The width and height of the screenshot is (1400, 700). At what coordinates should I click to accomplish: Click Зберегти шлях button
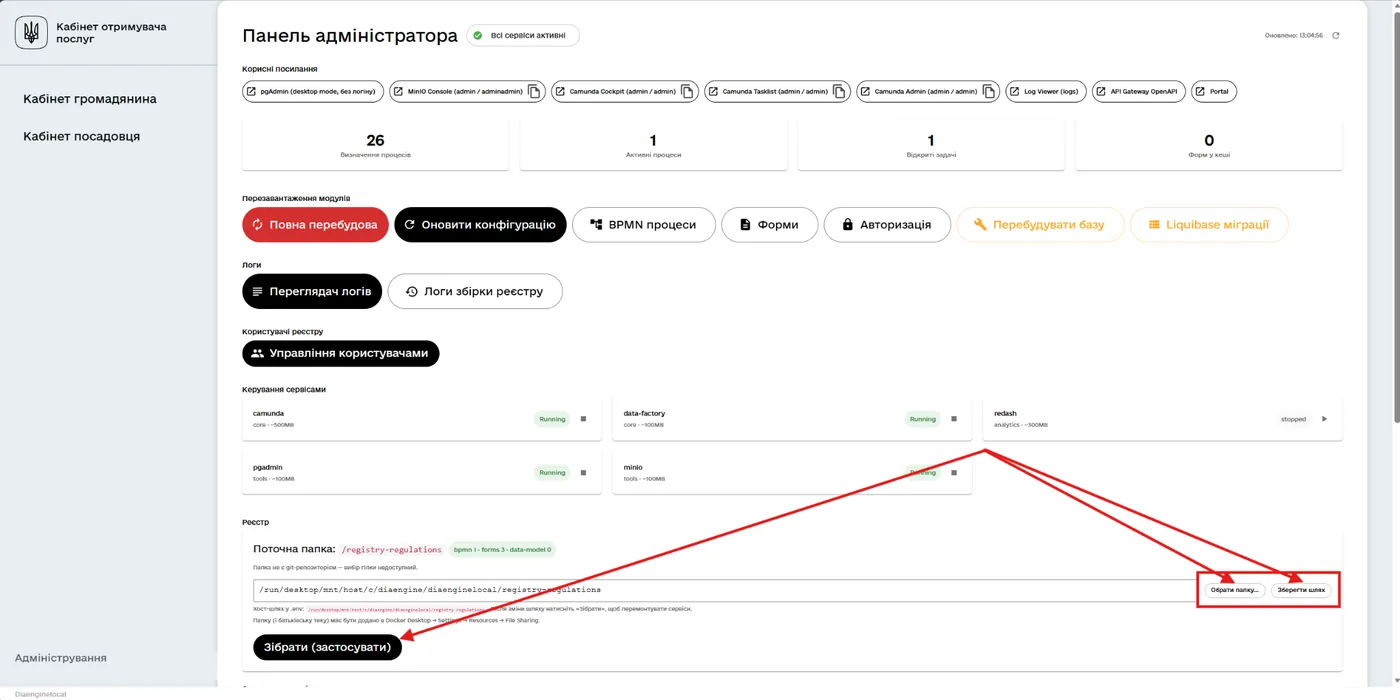(1301, 590)
